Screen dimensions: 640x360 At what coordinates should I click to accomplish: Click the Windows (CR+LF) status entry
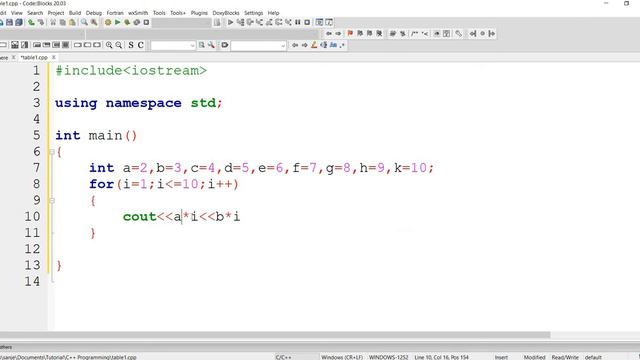pyautogui.click(x=342, y=357)
